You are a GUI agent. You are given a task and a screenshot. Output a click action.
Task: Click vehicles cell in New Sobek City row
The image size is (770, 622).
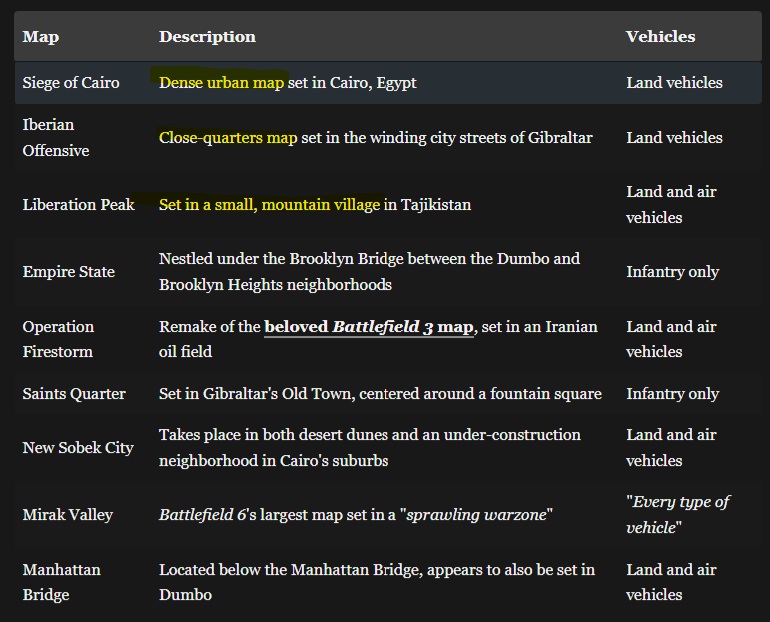tap(671, 448)
